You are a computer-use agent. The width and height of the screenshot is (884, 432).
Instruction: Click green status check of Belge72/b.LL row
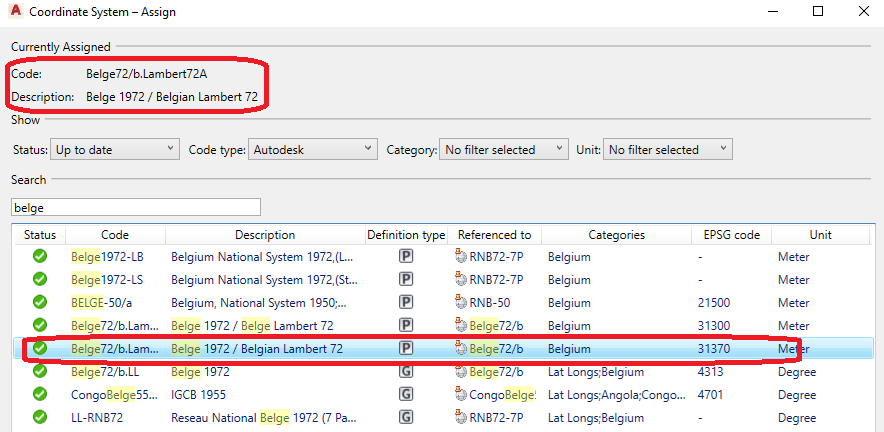[x=39, y=372]
